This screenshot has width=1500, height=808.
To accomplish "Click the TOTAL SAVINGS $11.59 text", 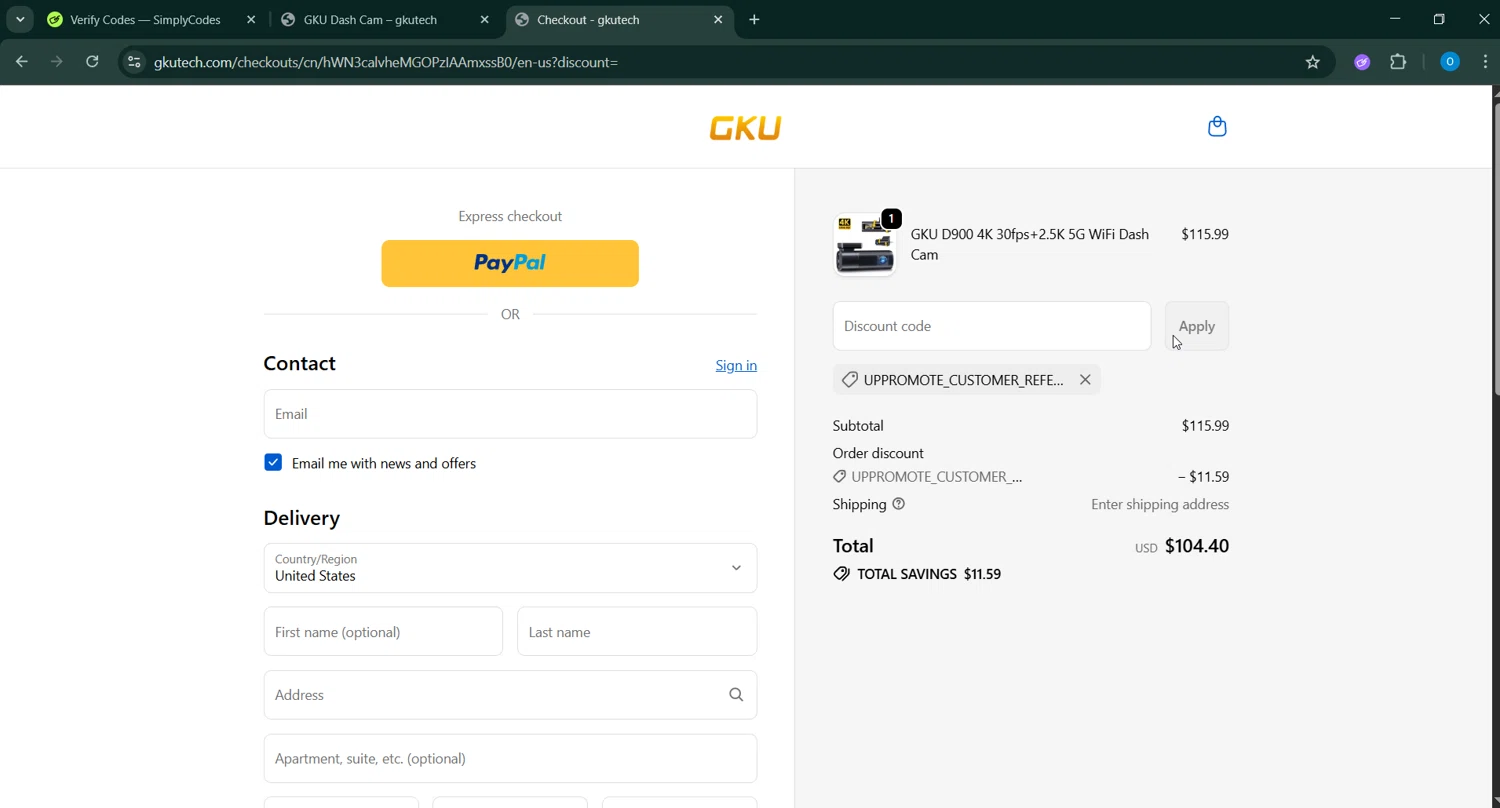I will (929, 574).
